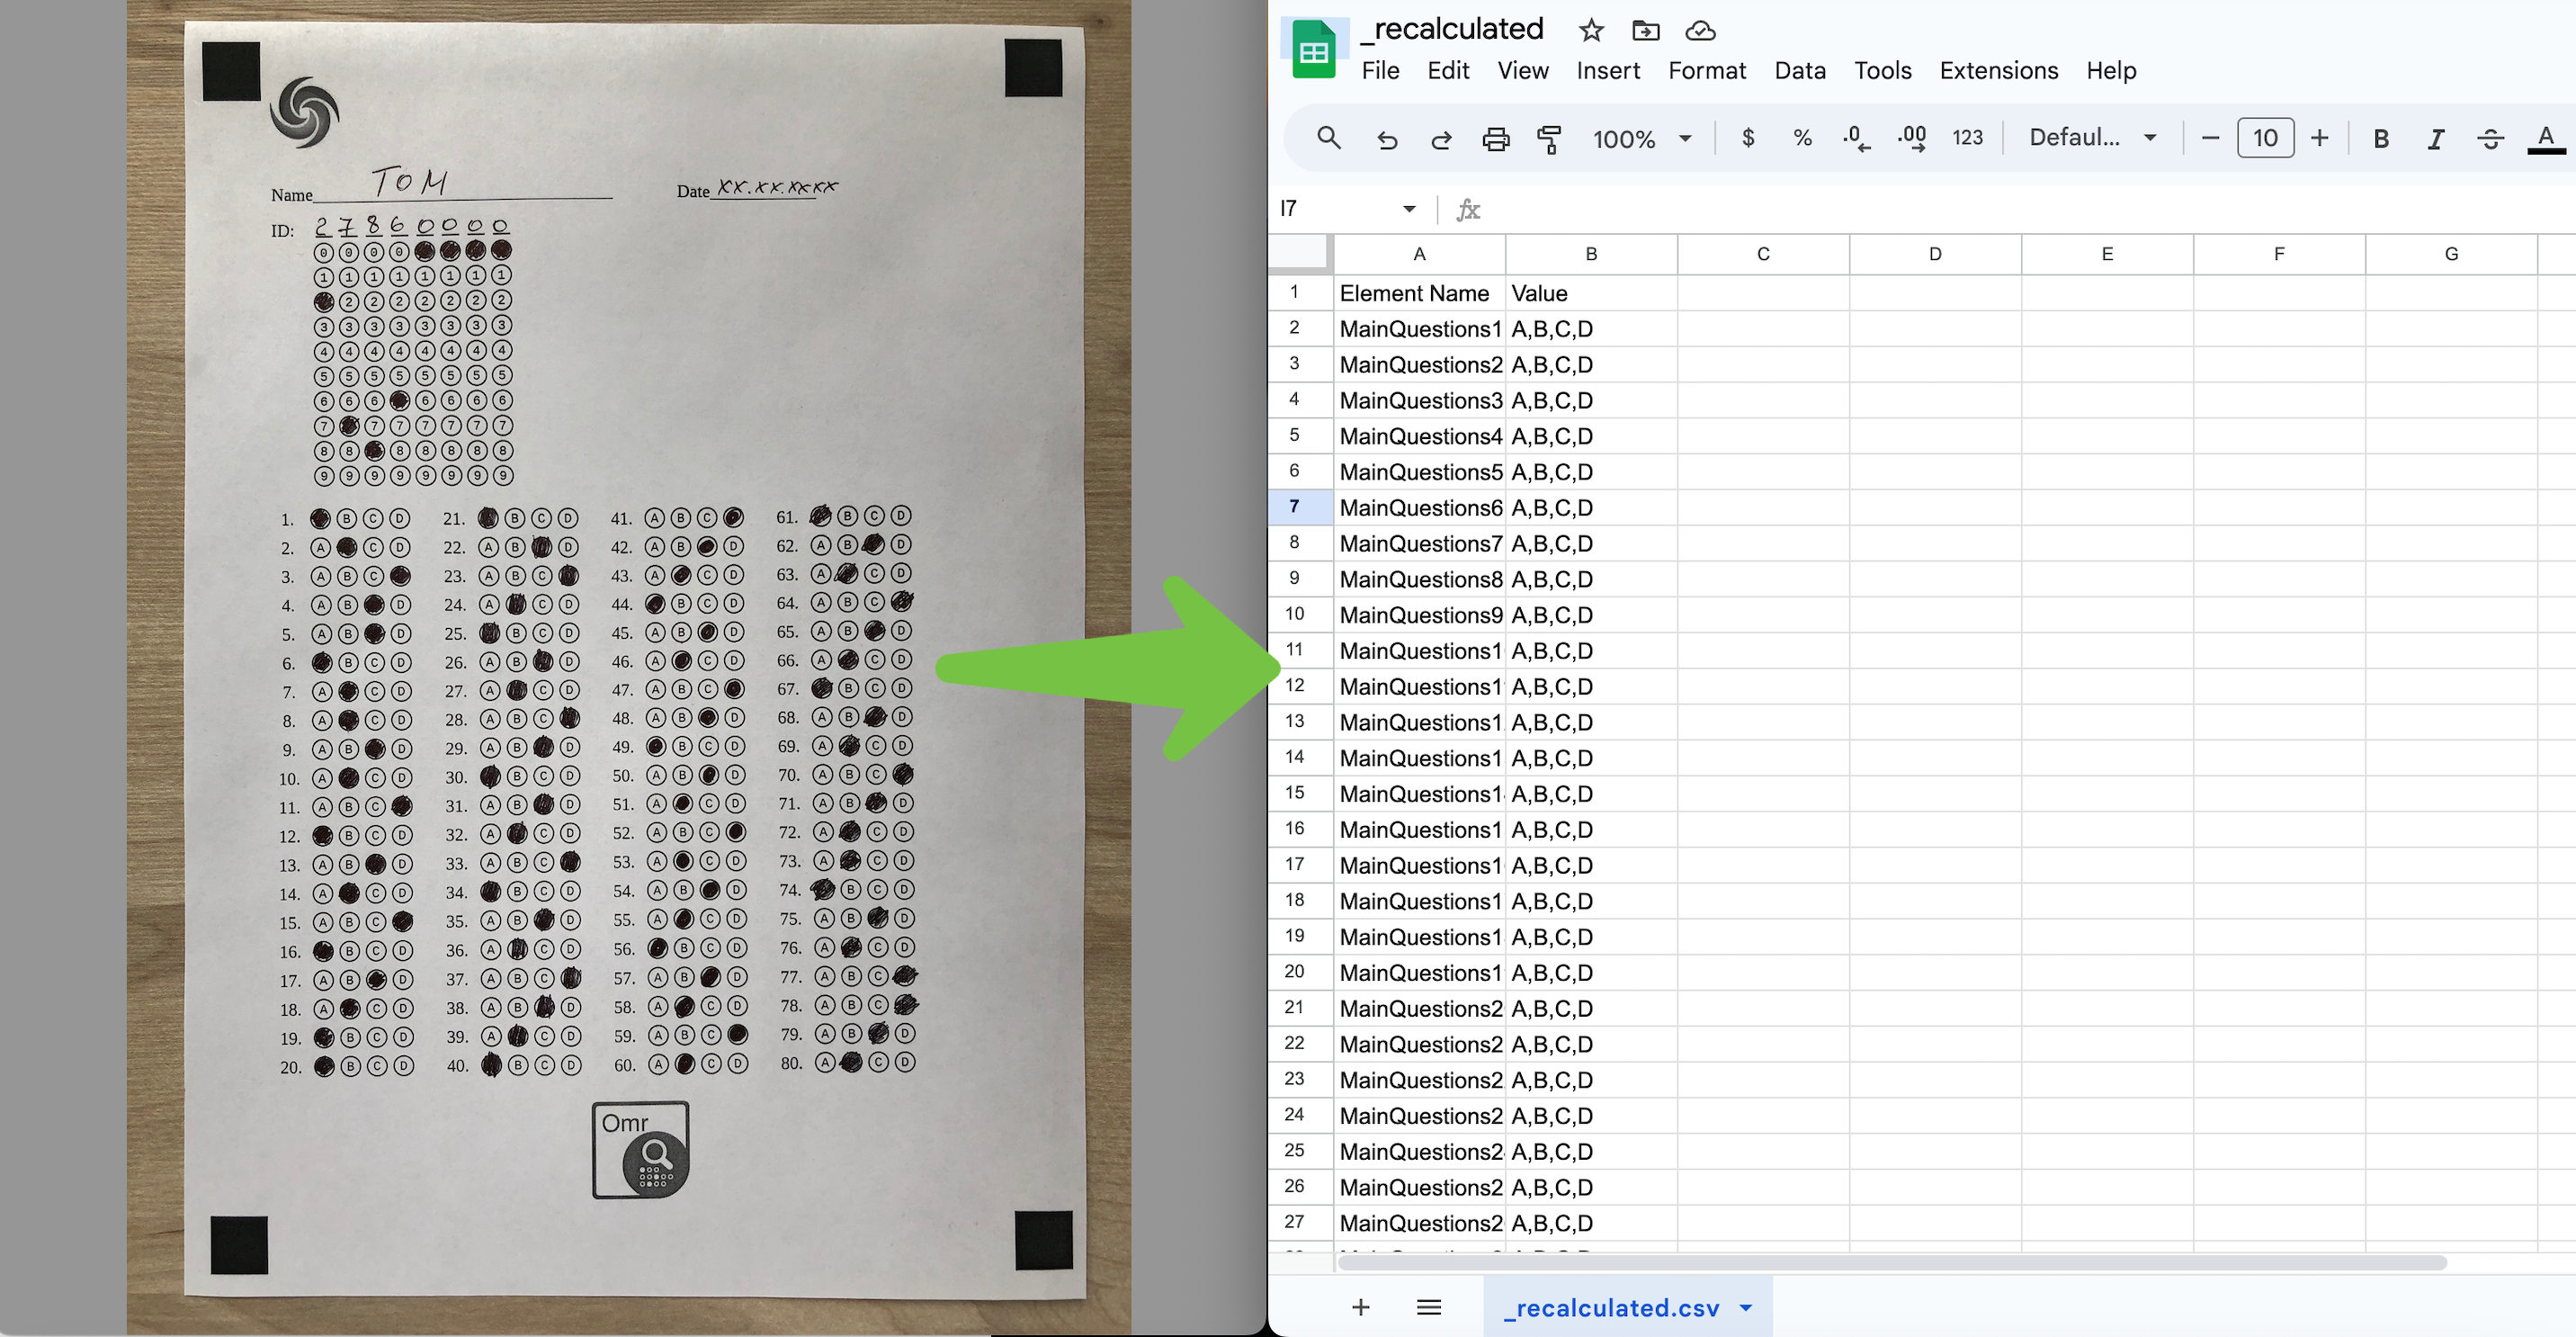This screenshot has height=1337, width=2576.
Task: Click the Add Sheet plus button
Action: coord(1360,1306)
